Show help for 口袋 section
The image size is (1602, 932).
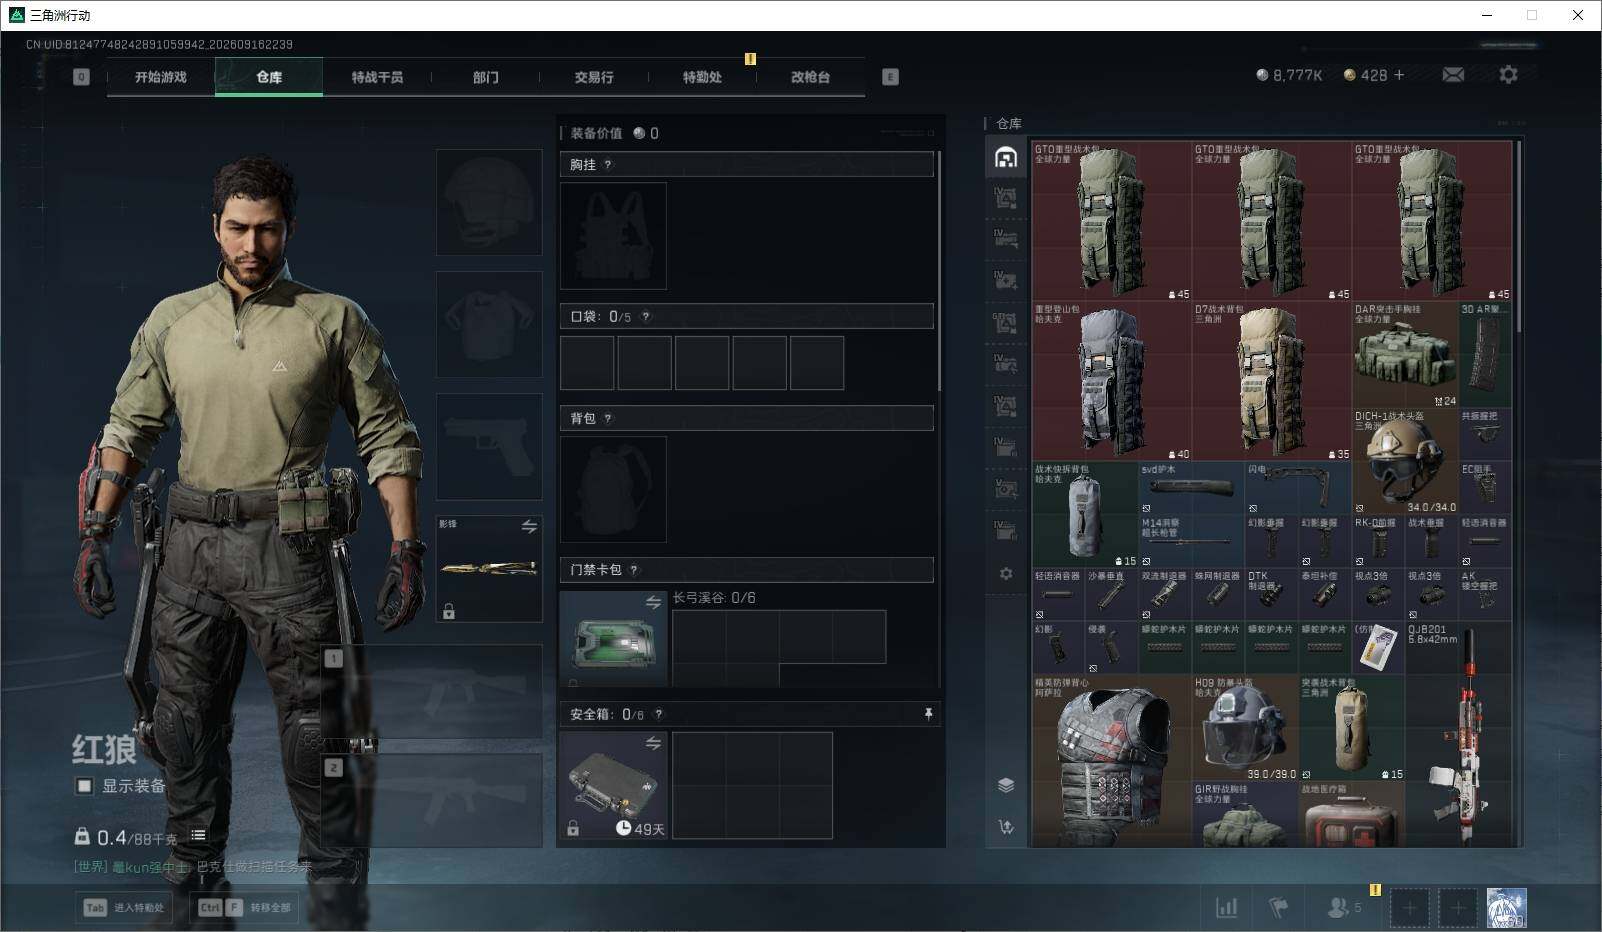(646, 317)
